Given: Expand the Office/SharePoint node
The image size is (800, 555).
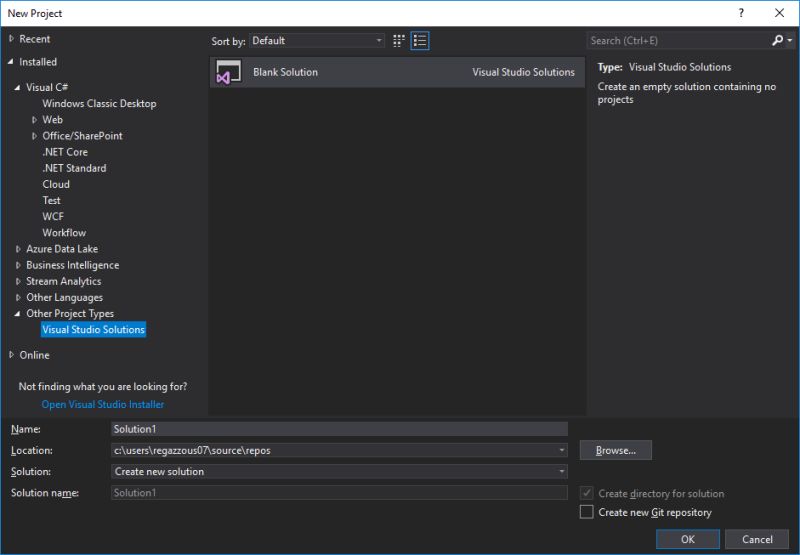Looking at the screenshot, I should (x=34, y=136).
